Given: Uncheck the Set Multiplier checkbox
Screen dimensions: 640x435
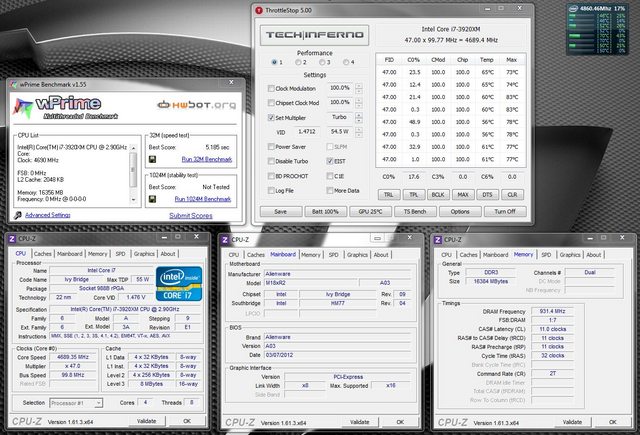Looking at the screenshot, I should click(x=271, y=118).
